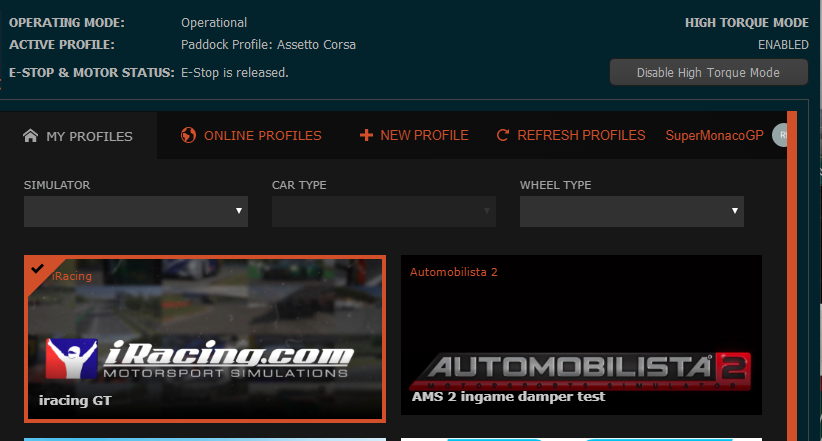
Task: Click the refresh arrow icon
Action: point(502,135)
